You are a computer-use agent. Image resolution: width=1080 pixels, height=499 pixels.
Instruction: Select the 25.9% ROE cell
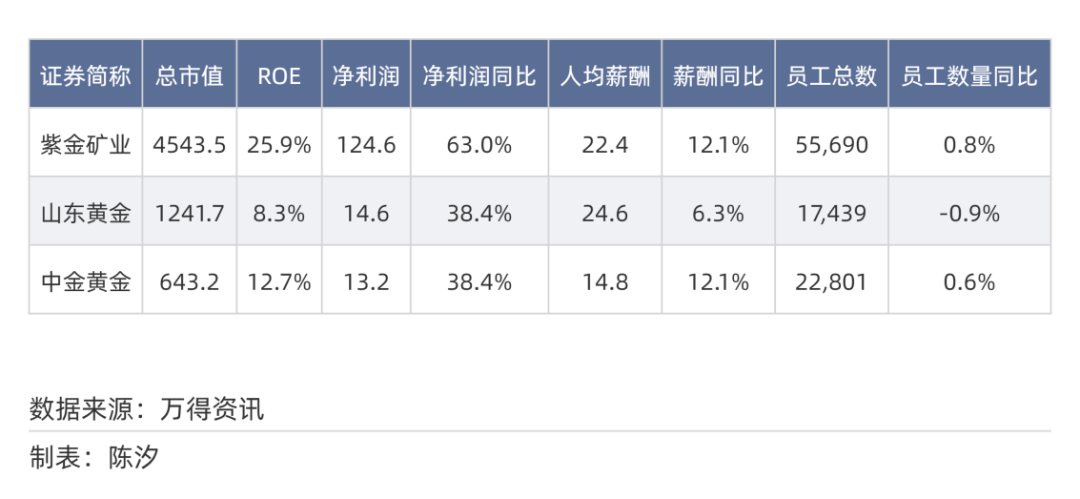[279, 145]
